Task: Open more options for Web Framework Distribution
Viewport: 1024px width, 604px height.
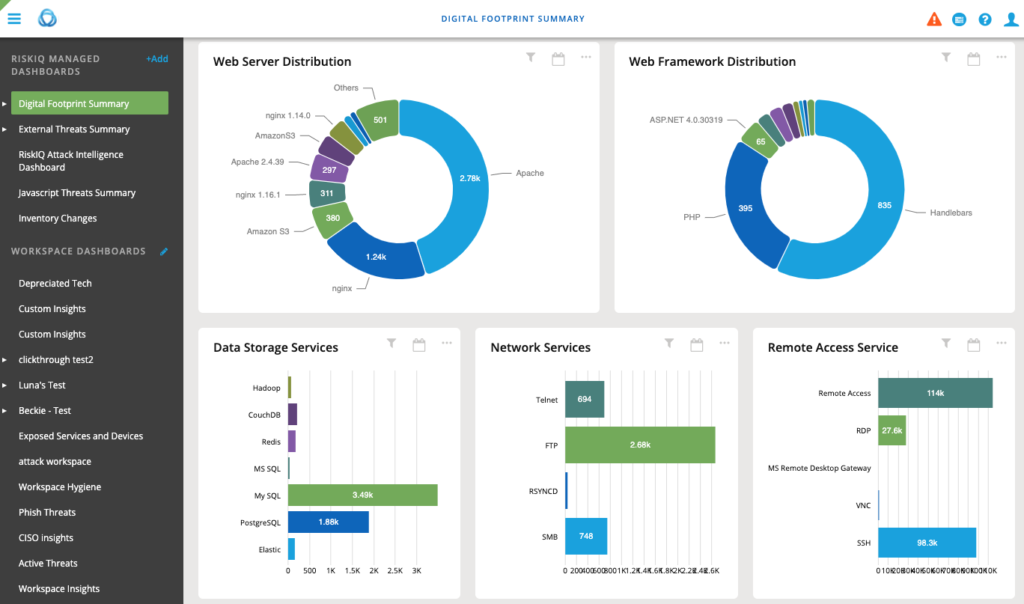Action: coord(1001,57)
